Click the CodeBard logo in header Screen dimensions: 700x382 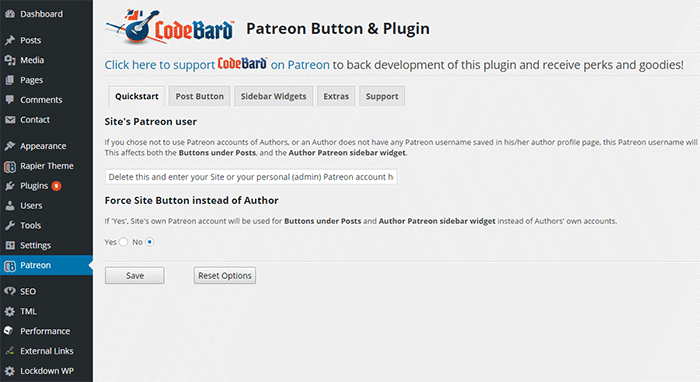coord(170,27)
